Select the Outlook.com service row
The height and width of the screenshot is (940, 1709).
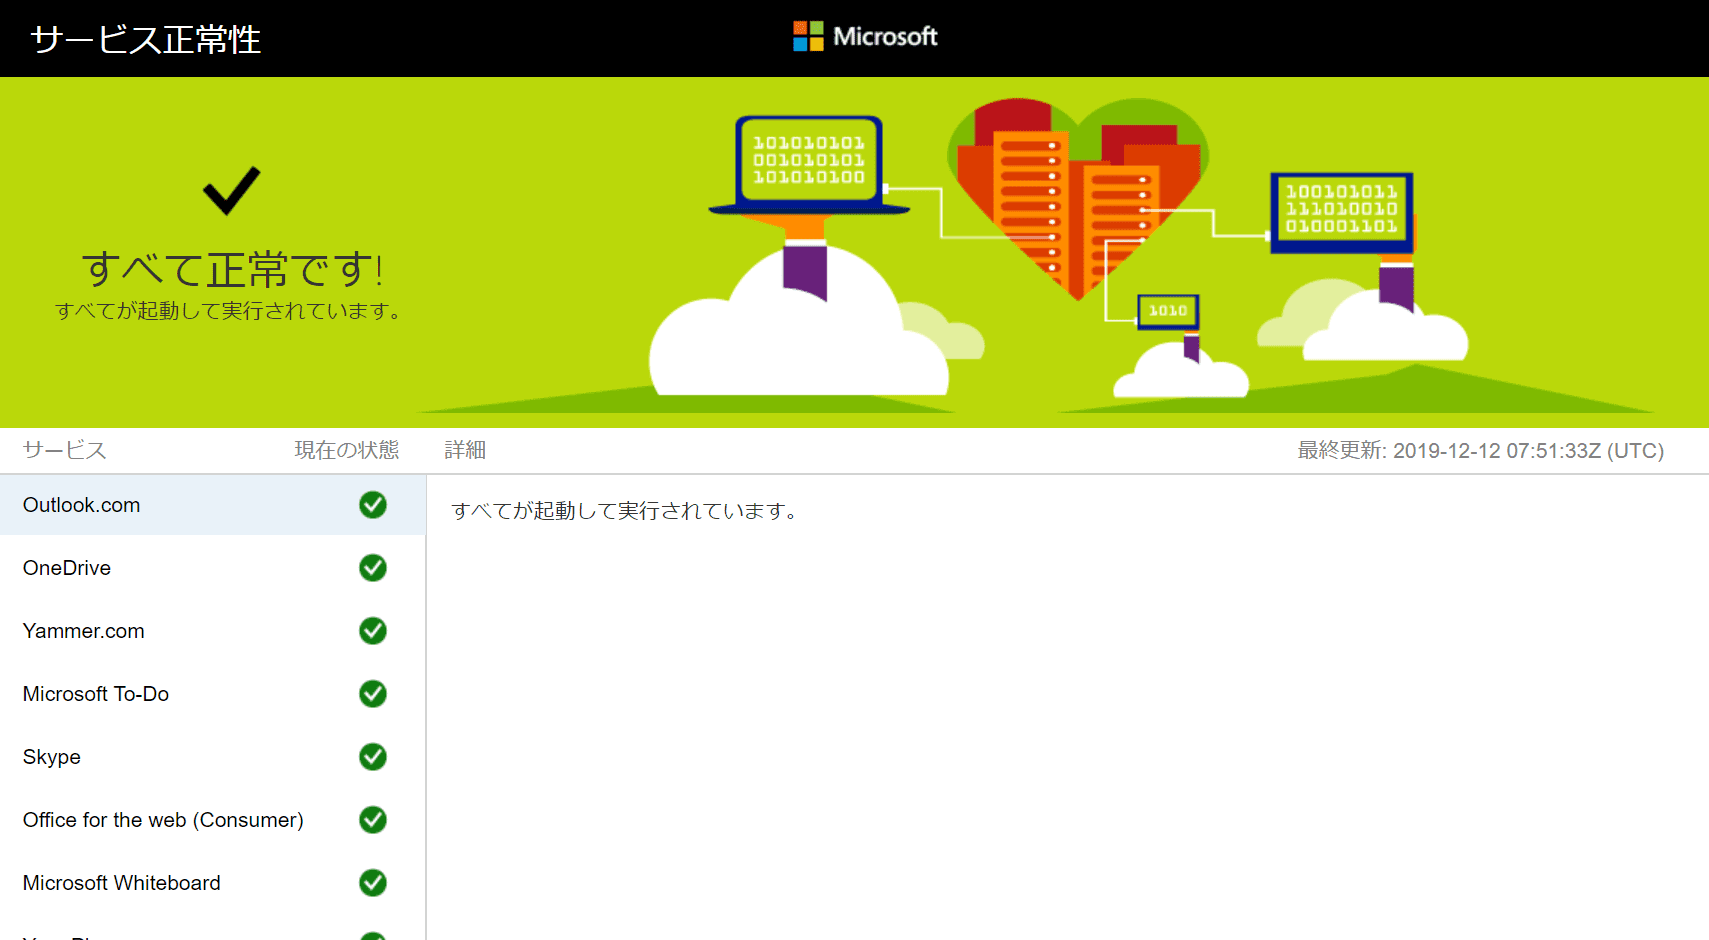click(x=213, y=505)
